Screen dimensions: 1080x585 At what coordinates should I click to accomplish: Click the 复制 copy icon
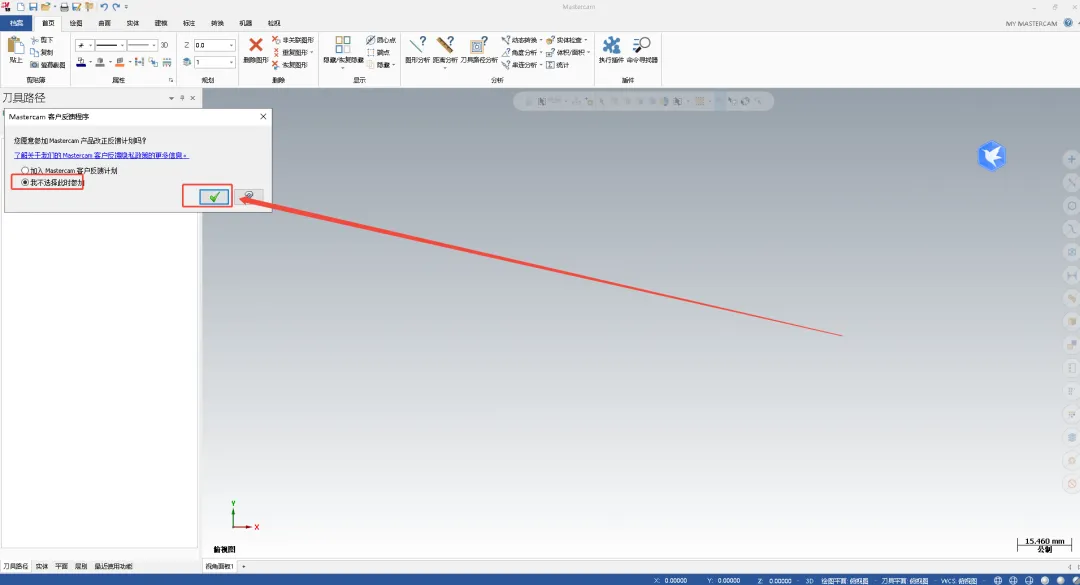point(34,52)
